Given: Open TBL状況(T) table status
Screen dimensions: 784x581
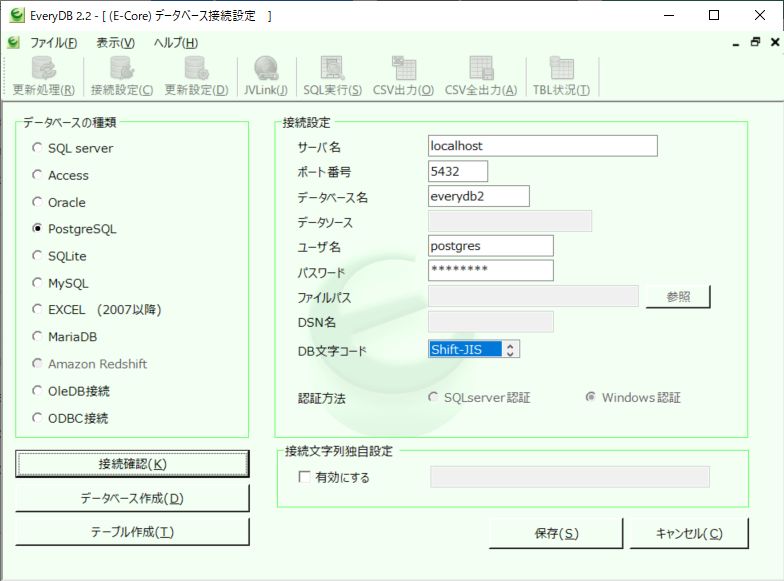Looking at the screenshot, I should (561, 76).
